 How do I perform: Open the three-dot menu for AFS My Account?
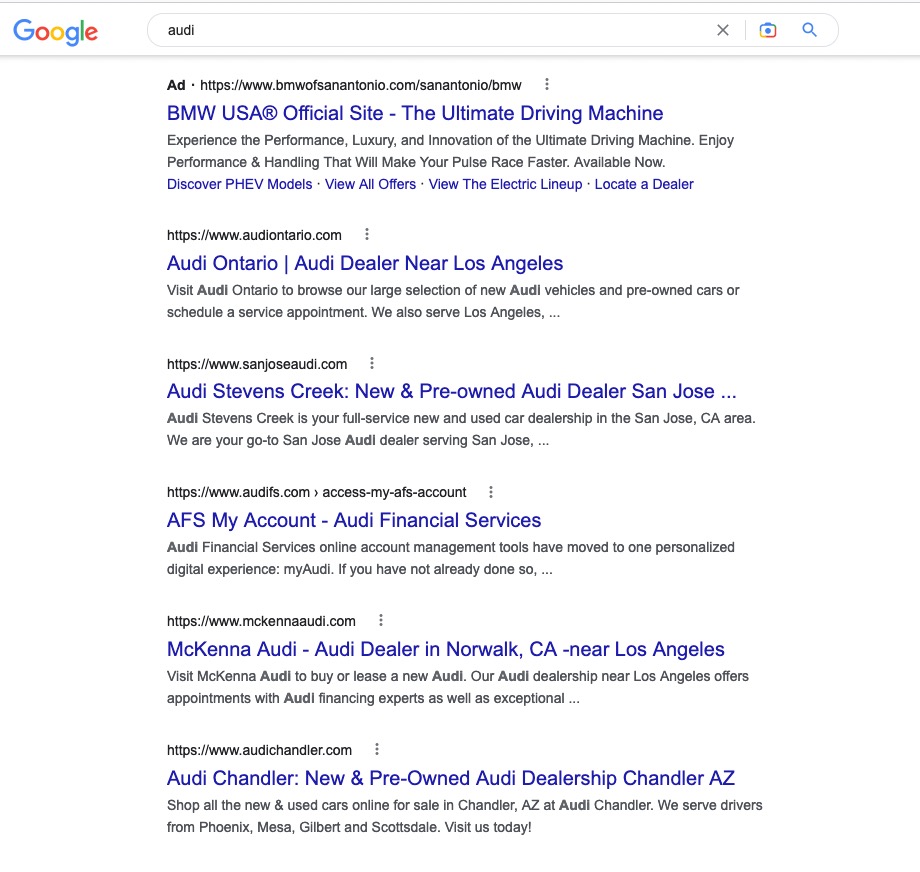click(490, 492)
